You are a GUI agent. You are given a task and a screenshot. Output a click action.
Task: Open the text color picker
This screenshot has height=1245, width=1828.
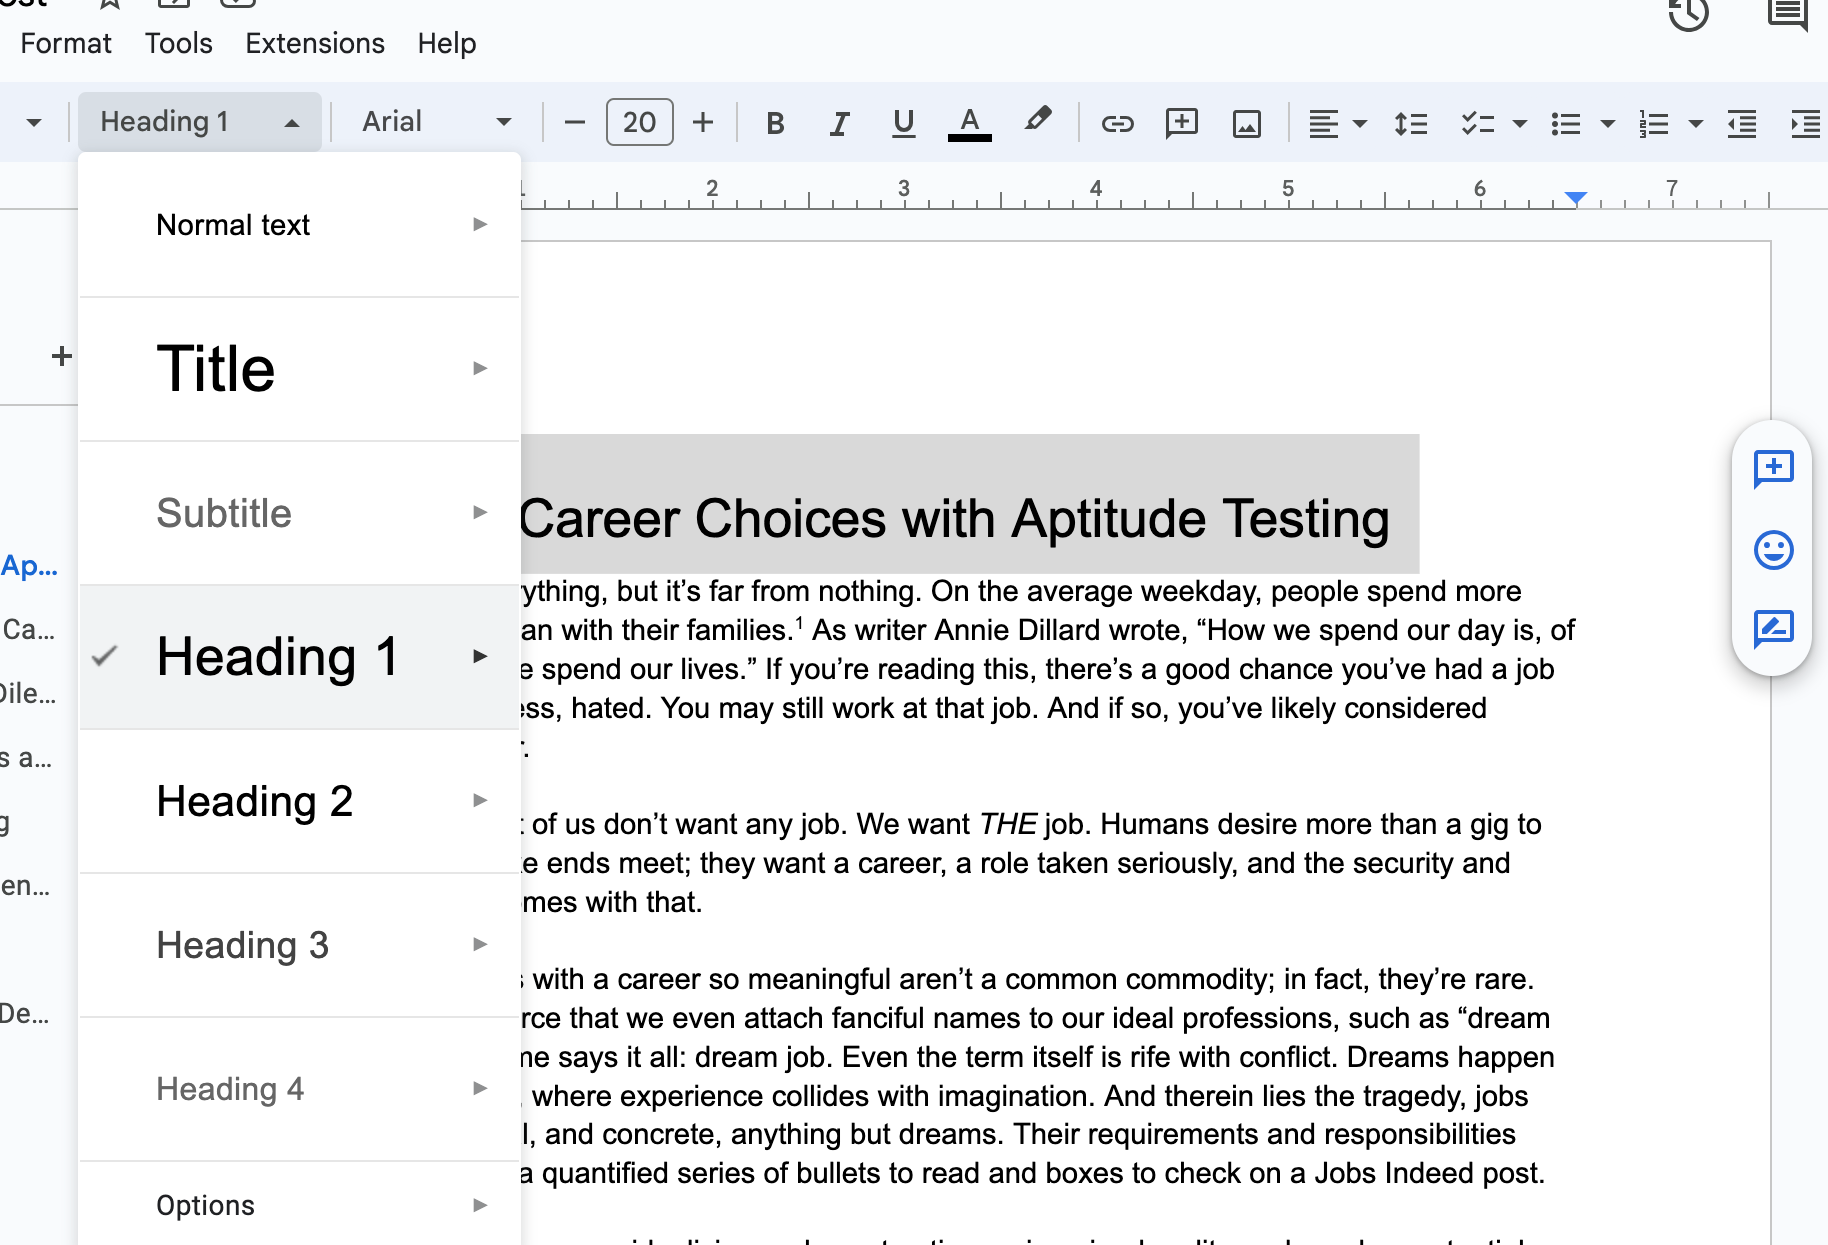click(x=969, y=123)
